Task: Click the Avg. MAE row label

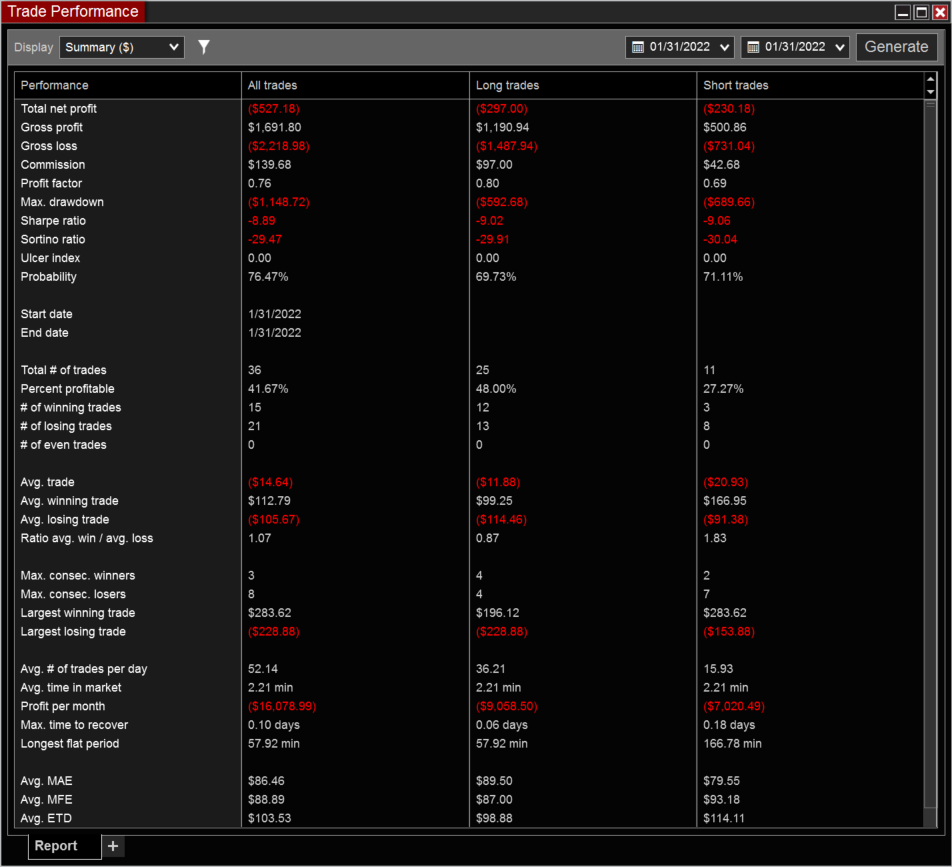Action: tap(47, 781)
